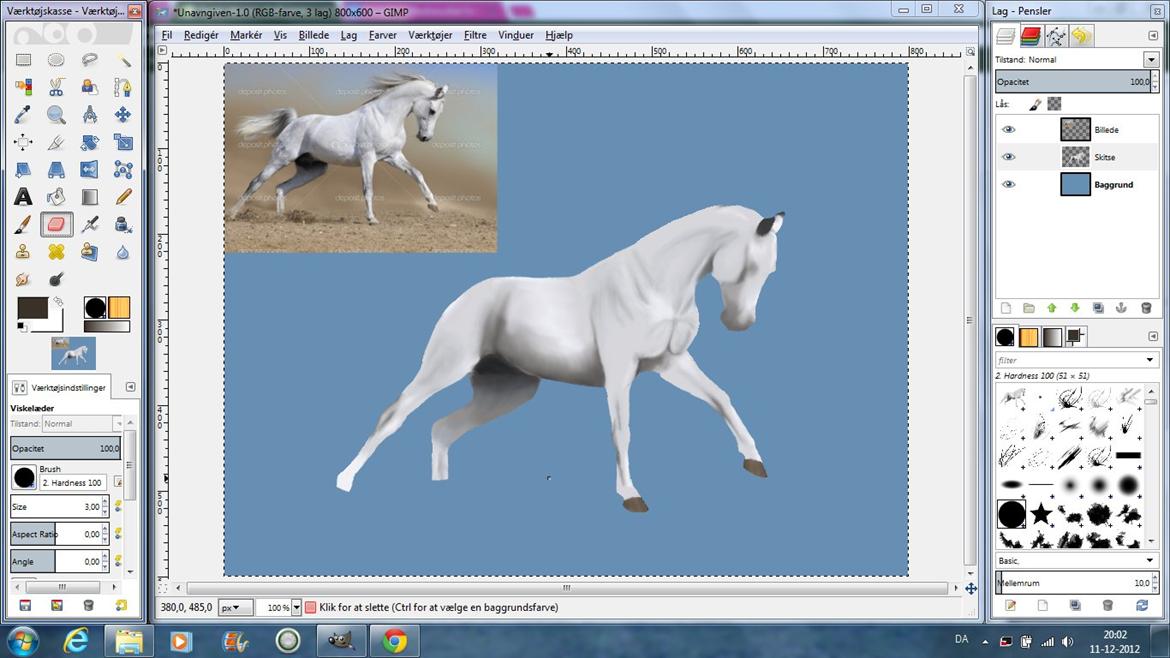Switch to the undo history tab
This screenshot has width=1170, height=658.
coord(1081,37)
